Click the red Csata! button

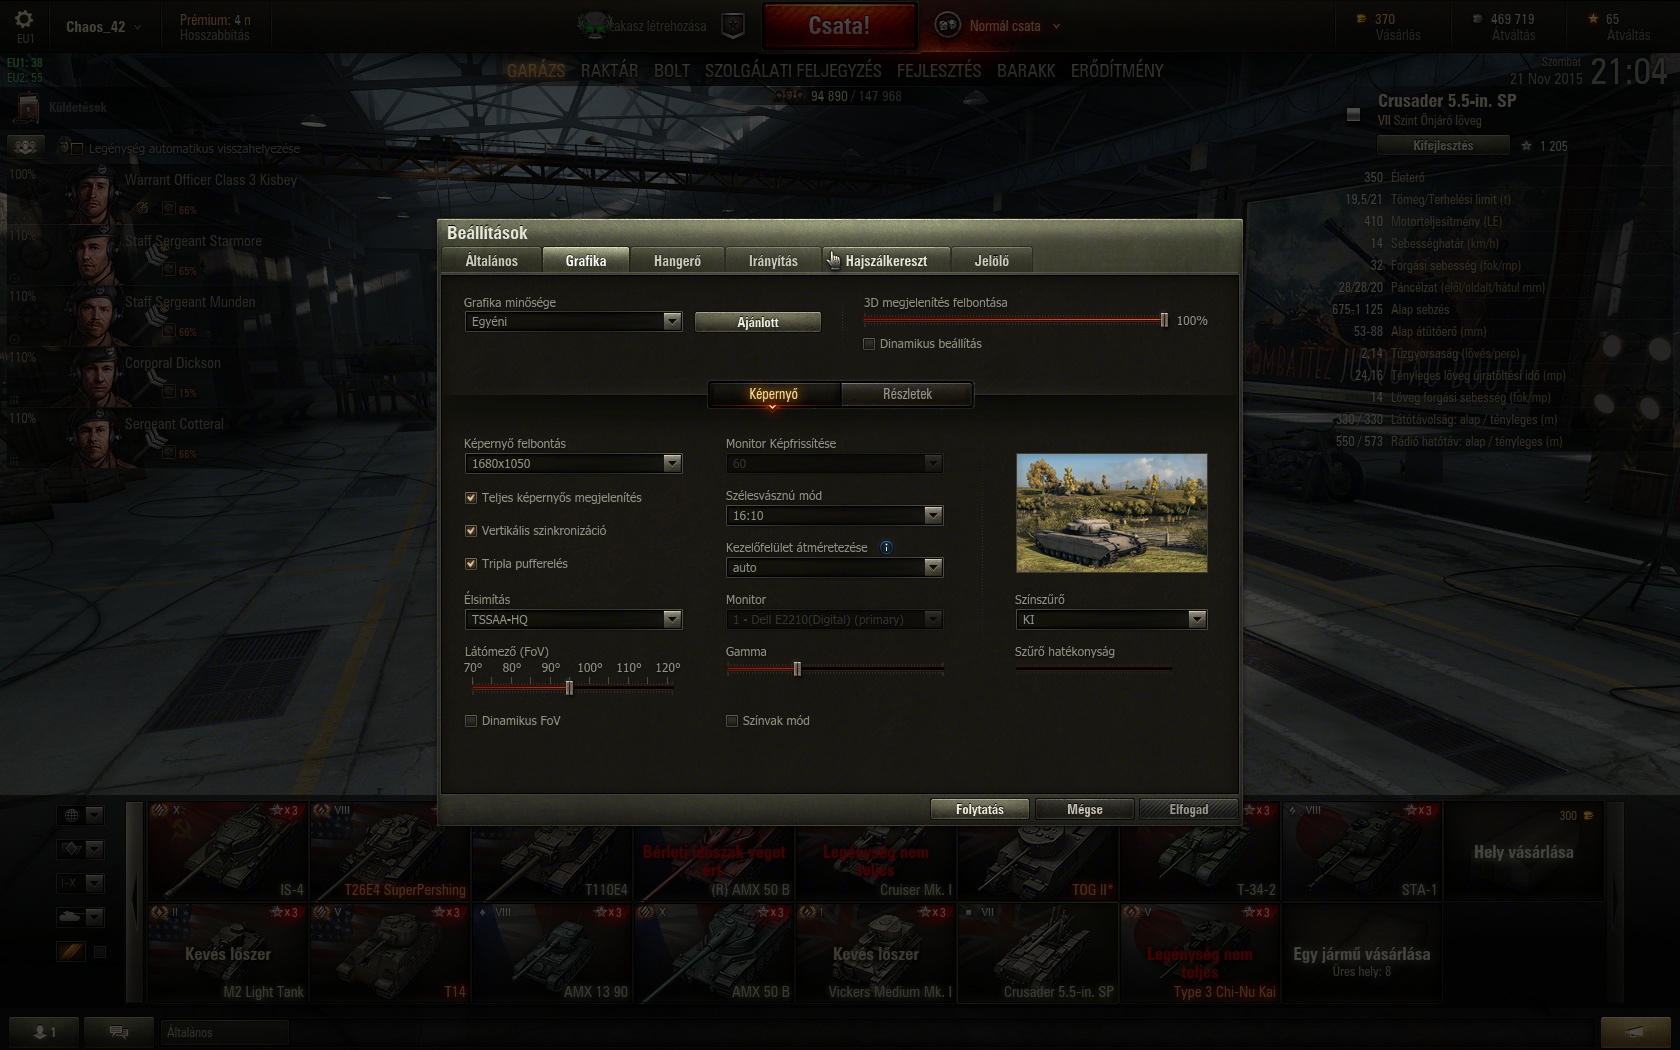coord(839,26)
